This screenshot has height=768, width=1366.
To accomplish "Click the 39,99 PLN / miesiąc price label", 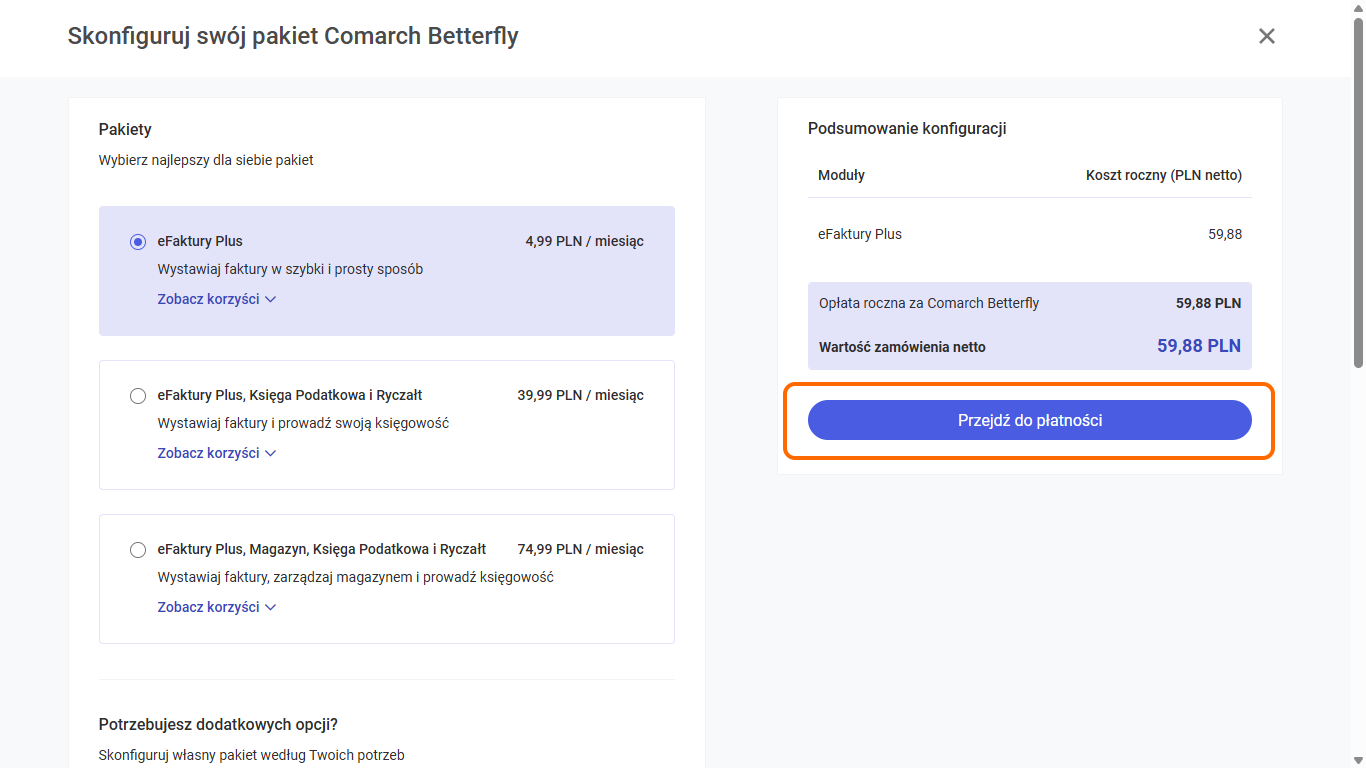I will tap(580, 395).
